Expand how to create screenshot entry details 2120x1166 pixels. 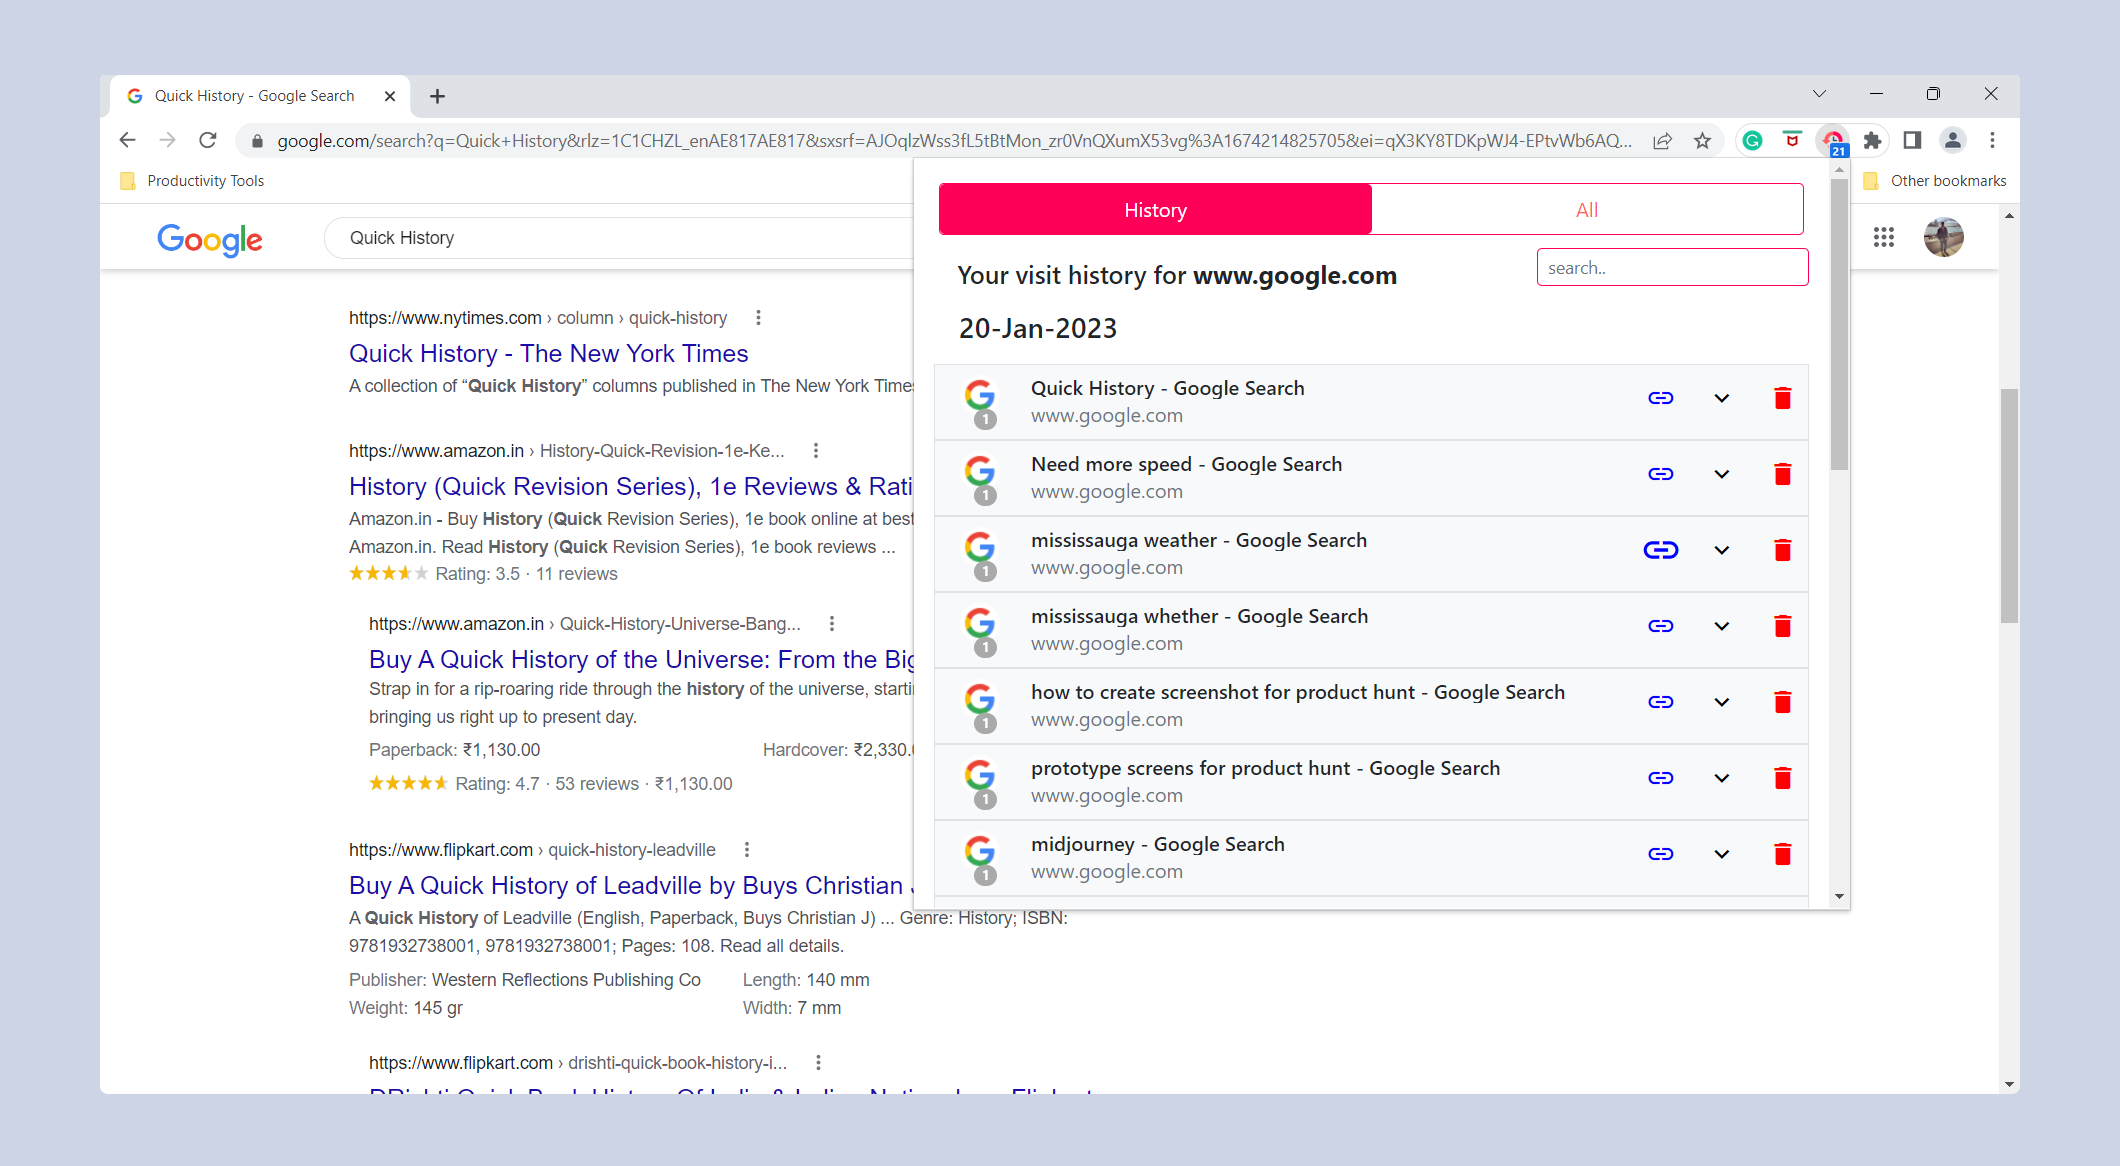point(1721,702)
